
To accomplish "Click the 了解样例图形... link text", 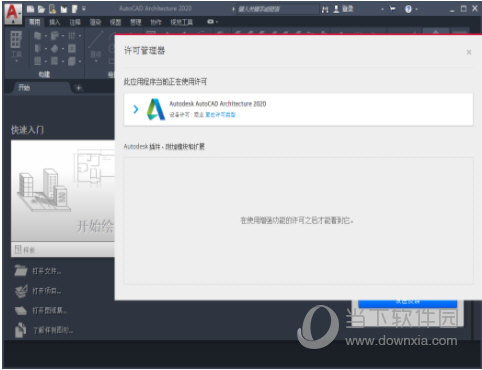I will tap(53, 330).
